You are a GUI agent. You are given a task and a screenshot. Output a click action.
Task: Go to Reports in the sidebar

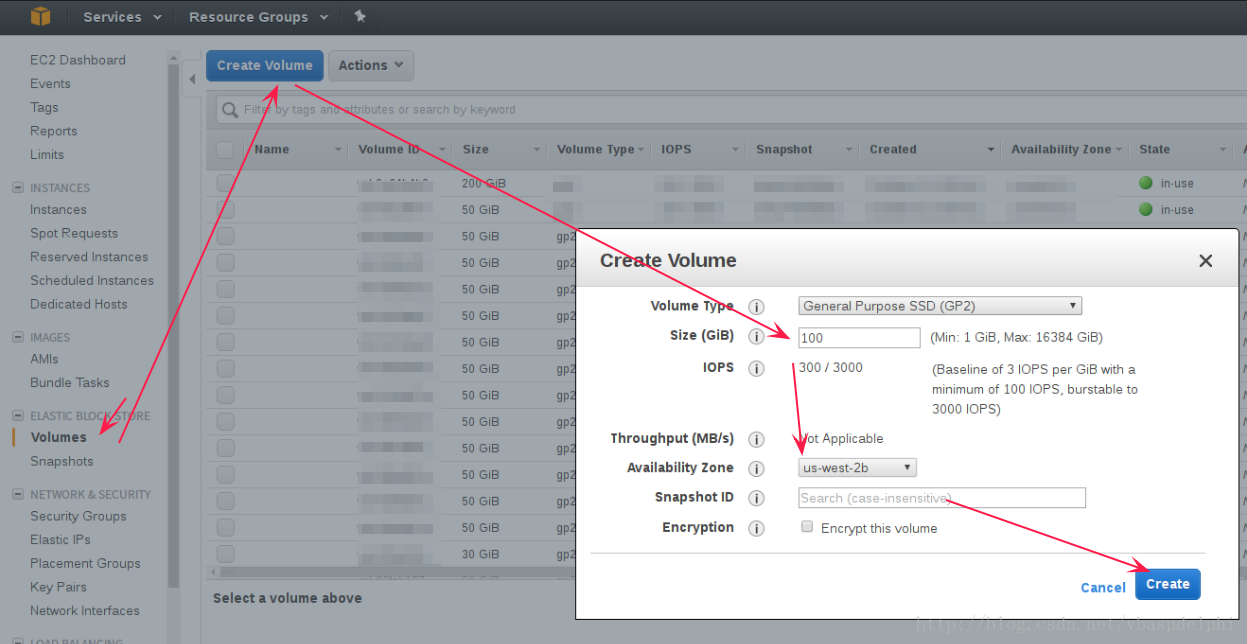[53, 131]
